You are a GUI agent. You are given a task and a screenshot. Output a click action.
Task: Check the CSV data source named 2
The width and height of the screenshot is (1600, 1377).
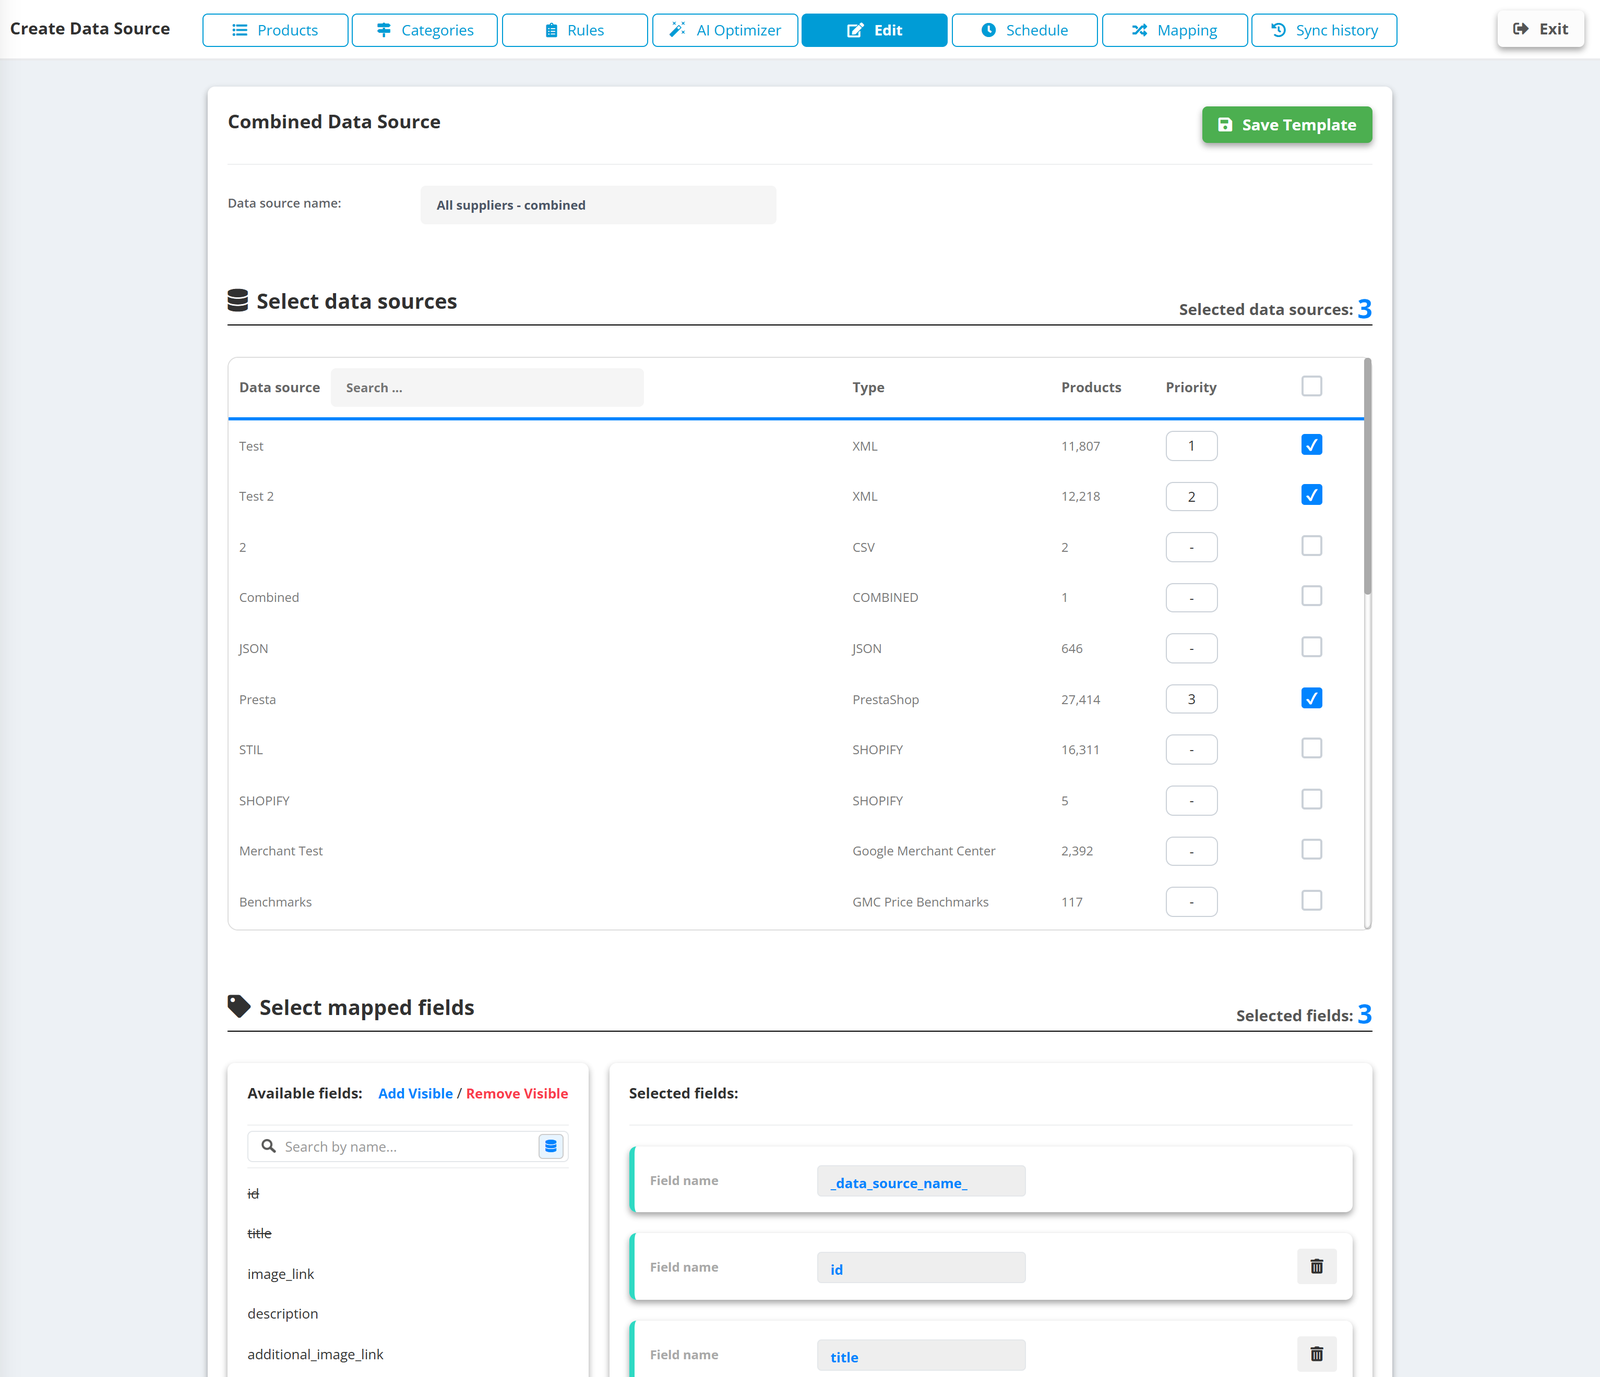(x=1312, y=546)
